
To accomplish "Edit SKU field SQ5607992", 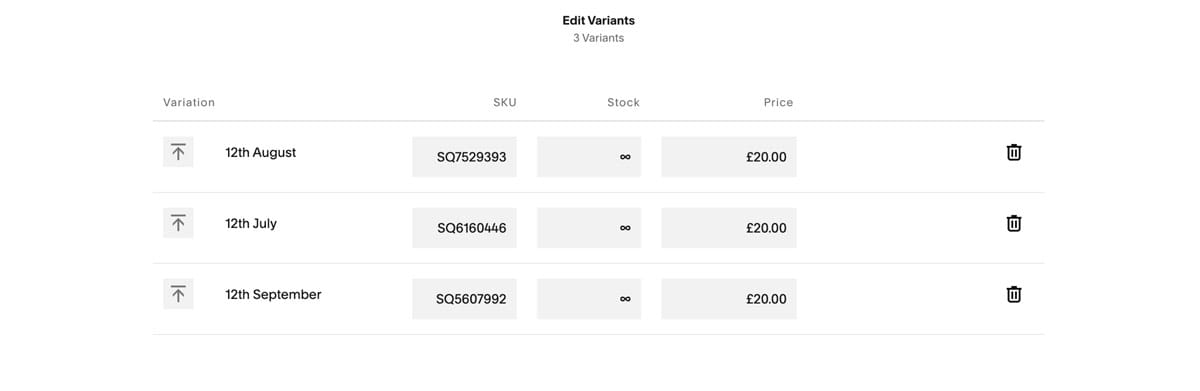I will (x=465, y=299).
